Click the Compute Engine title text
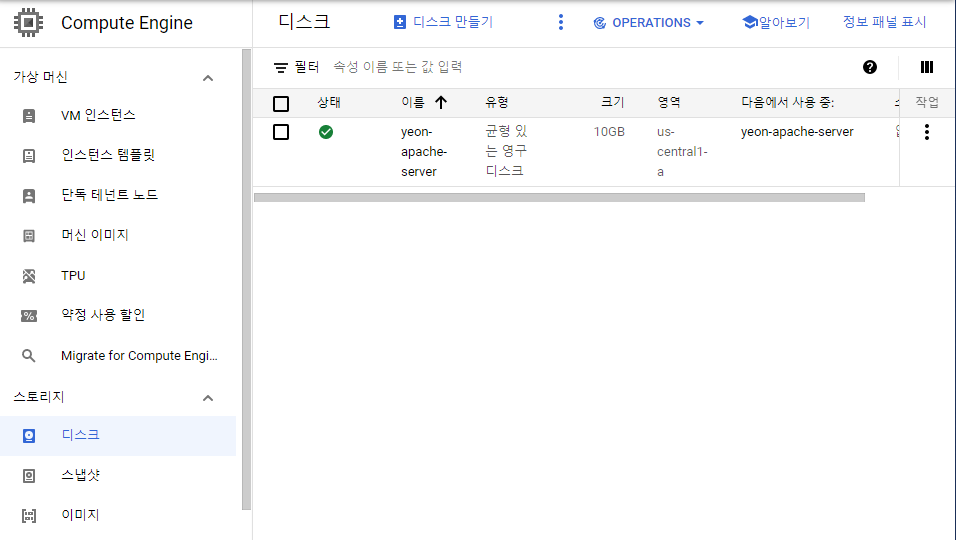This screenshot has width=956, height=540. click(127, 23)
